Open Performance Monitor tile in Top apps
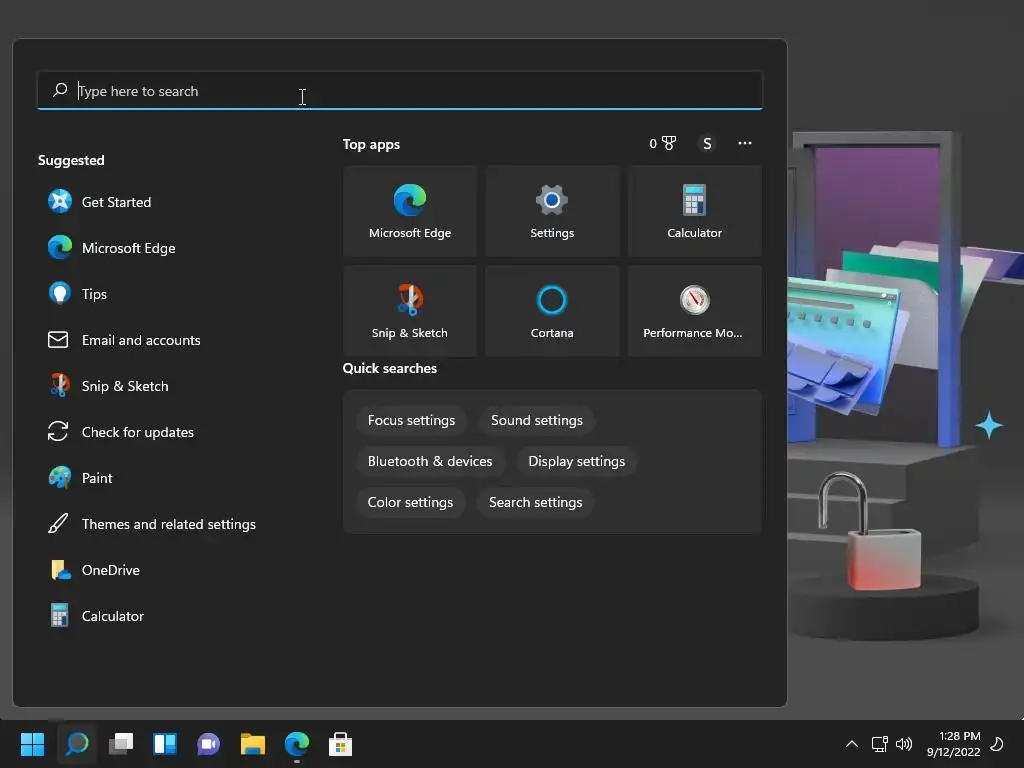The height and width of the screenshot is (768, 1024). (694, 311)
